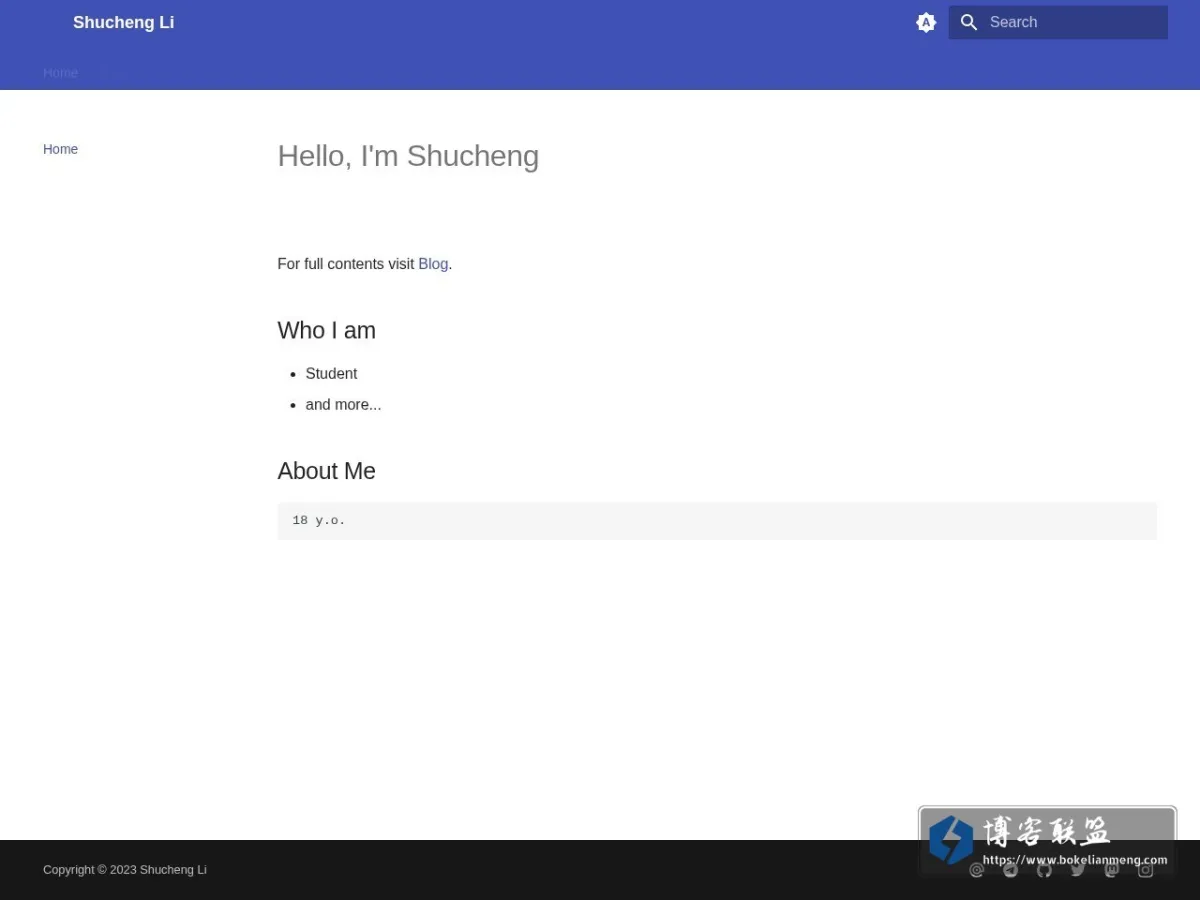Select Home in the left sidebar

tap(60, 149)
